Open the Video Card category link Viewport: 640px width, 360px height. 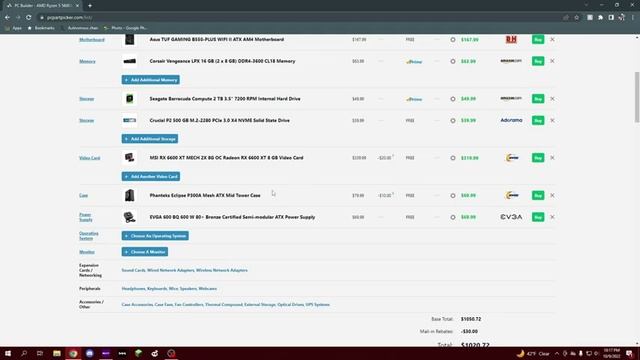89,158
